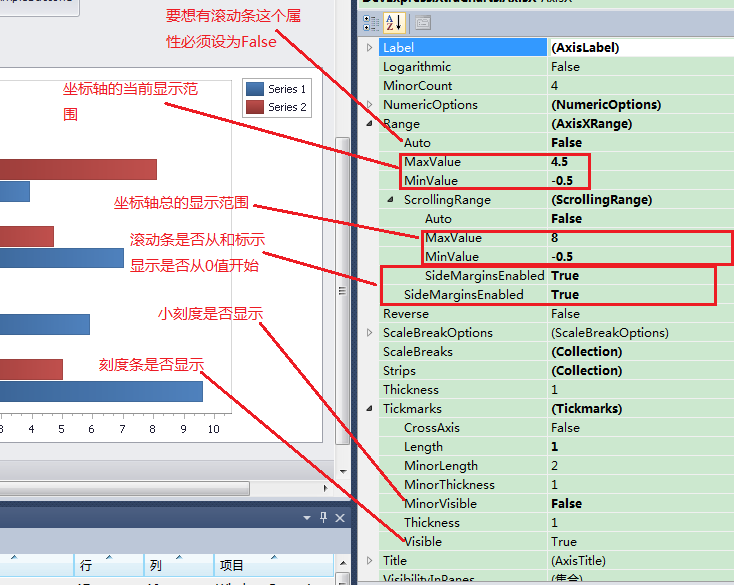
Task: Click right arrow of horizontal scrollbar
Action: pos(326,488)
